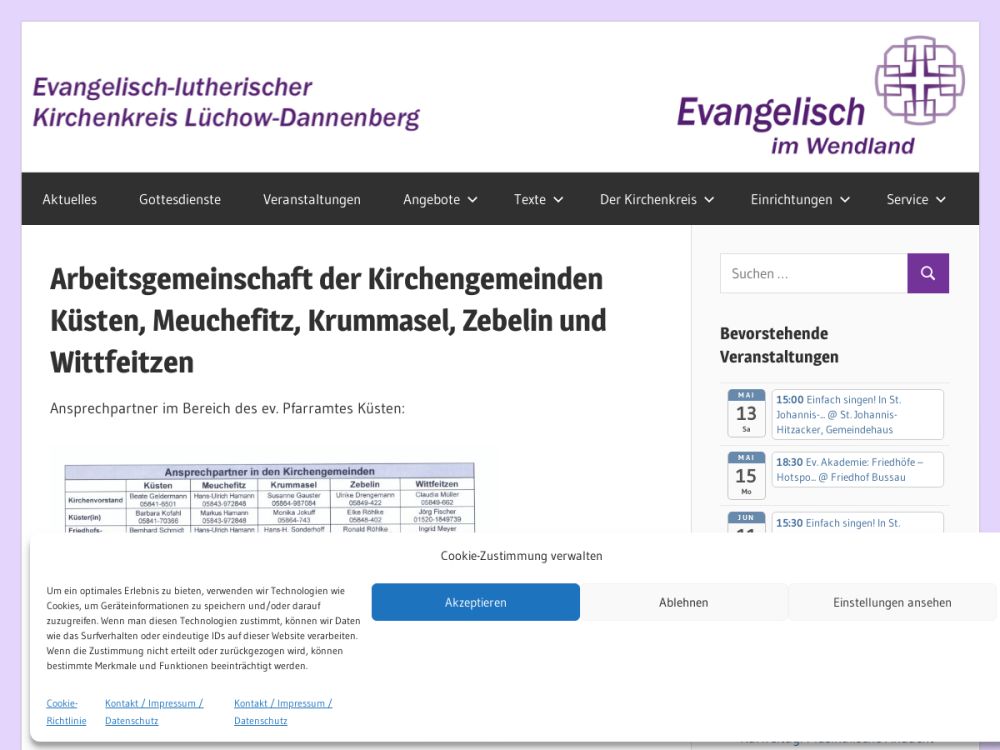Click the Suchen search input field
Screen dimensions: 1000x750
tap(813, 273)
